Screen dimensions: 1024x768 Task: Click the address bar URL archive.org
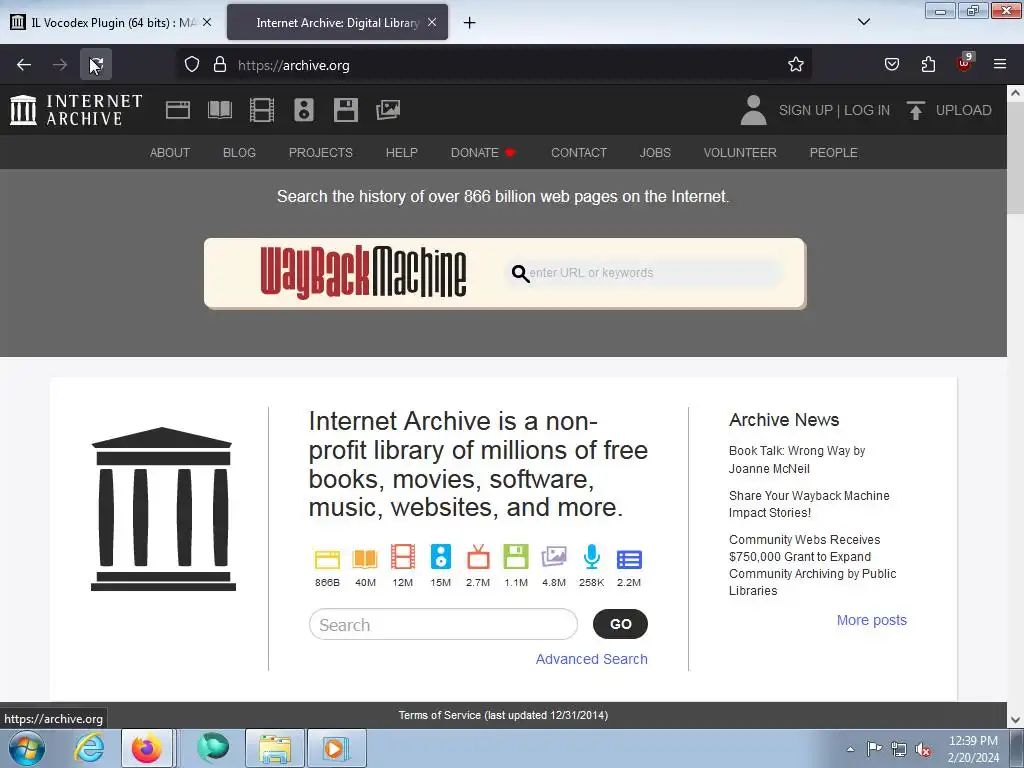(x=294, y=65)
